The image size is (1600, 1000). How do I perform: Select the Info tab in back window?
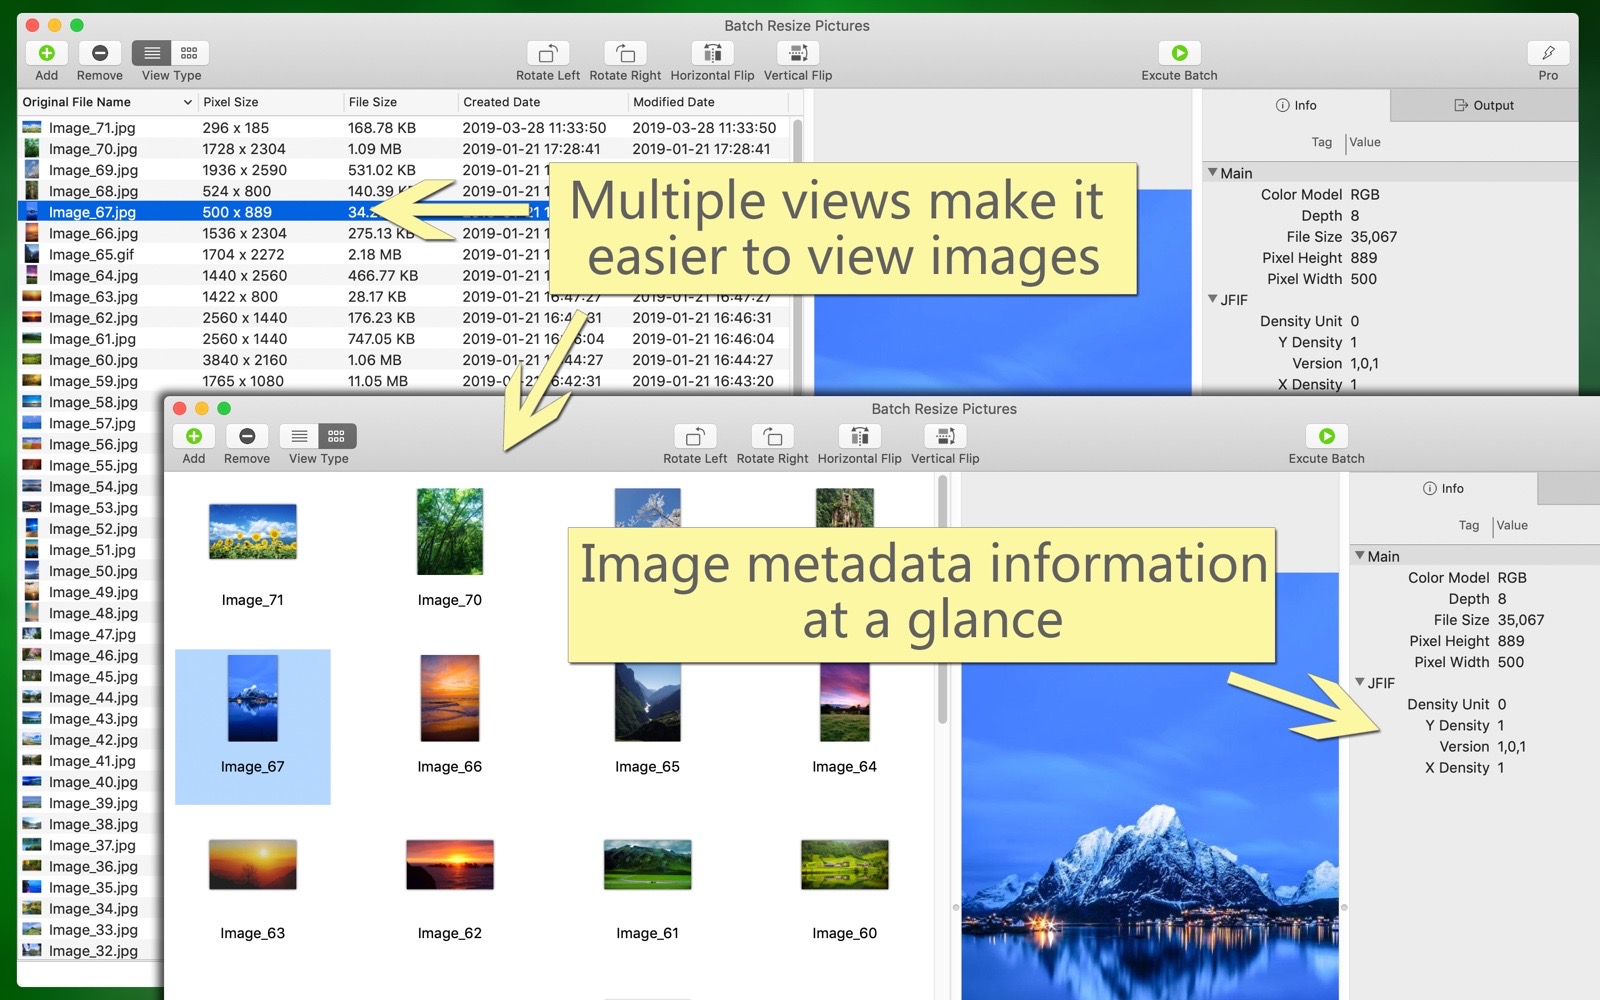(1296, 105)
